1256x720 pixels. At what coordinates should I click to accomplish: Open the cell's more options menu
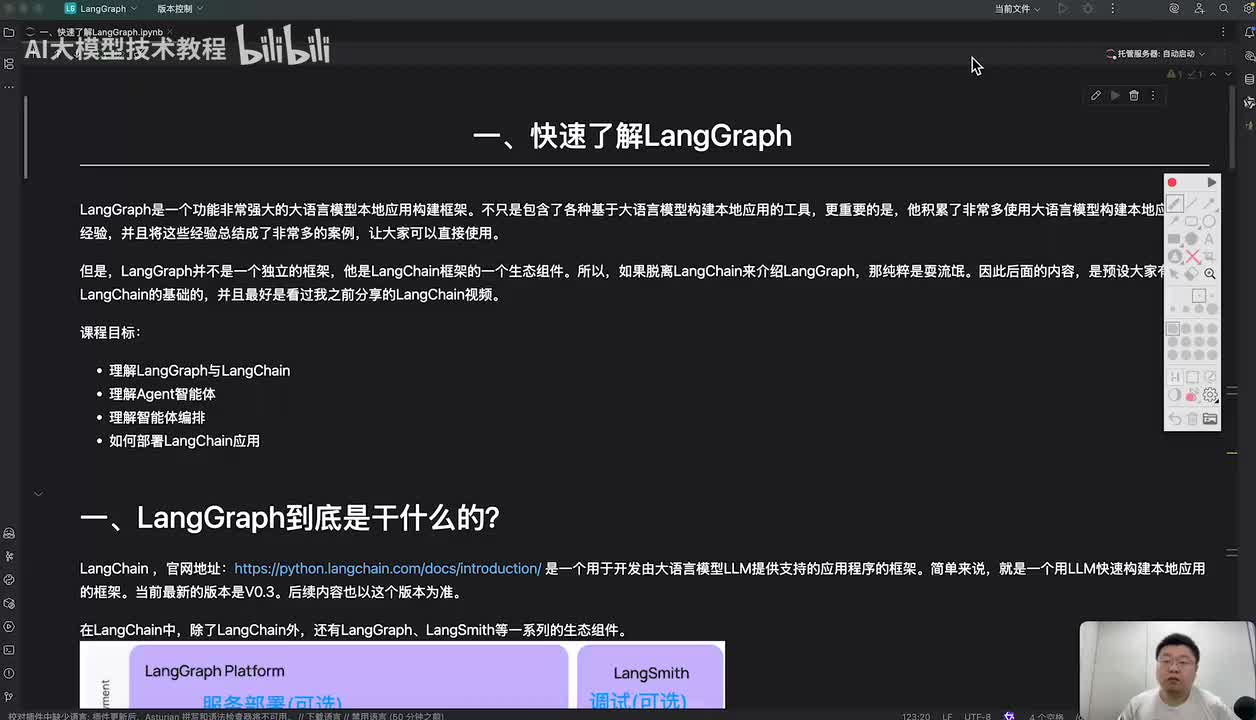coord(1153,96)
